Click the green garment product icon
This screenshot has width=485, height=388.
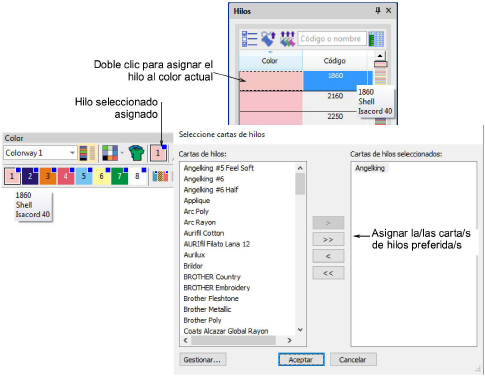136,153
